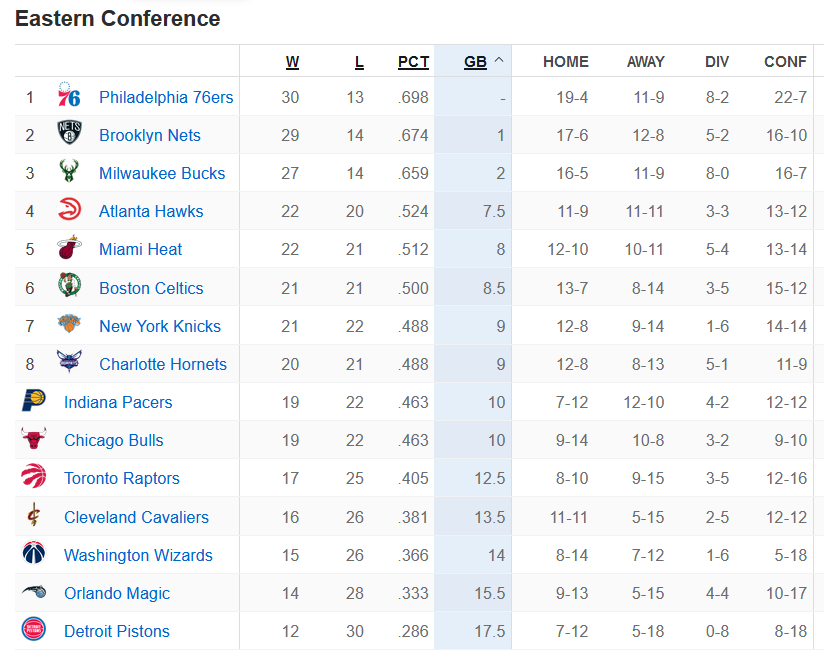Click the Miami Heat logo icon
Image resolution: width=824 pixels, height=660 pixels.
[x=69, y=248]
